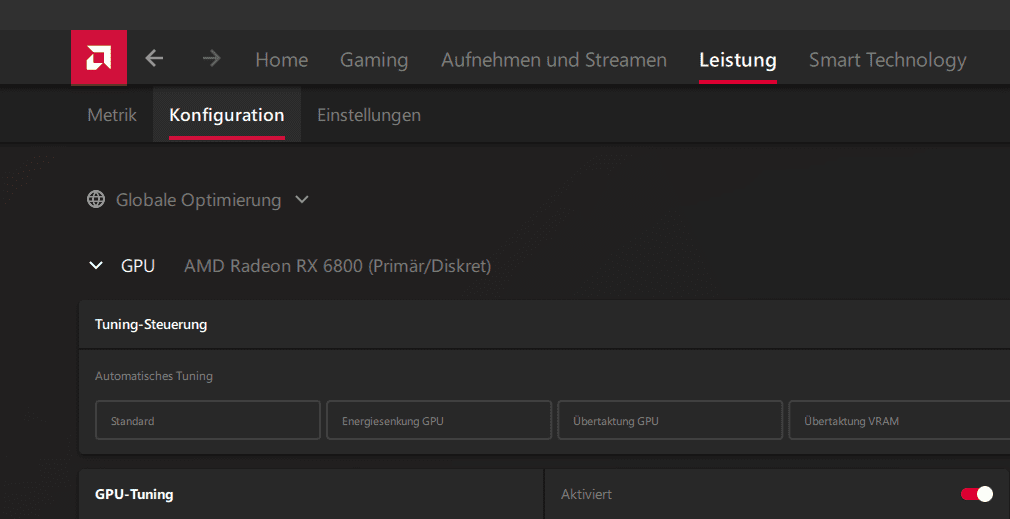The width and height of the screenshot is (1010, 519).
Task: Choose the Übertaktung VRAM preset
Action: click(x=899, y=420)
